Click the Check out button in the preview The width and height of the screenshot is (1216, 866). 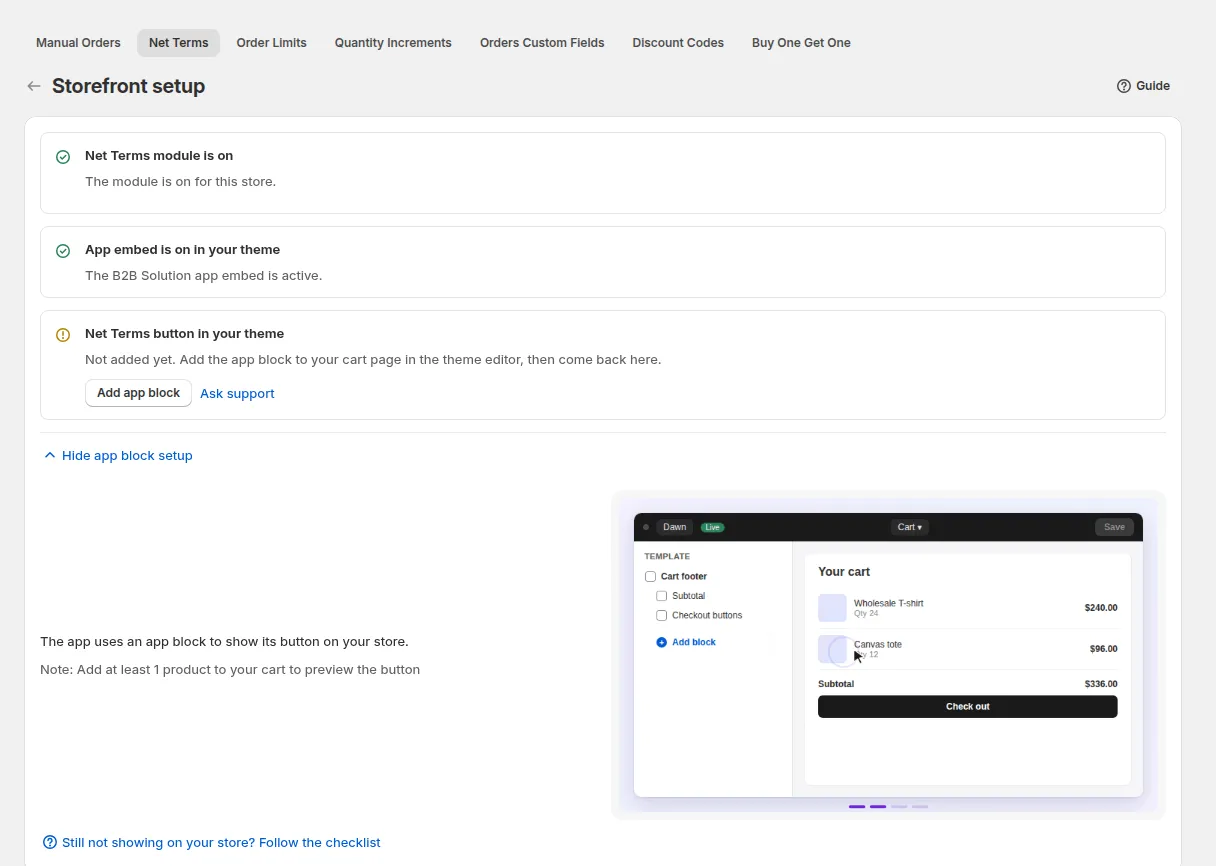(967, 707)
